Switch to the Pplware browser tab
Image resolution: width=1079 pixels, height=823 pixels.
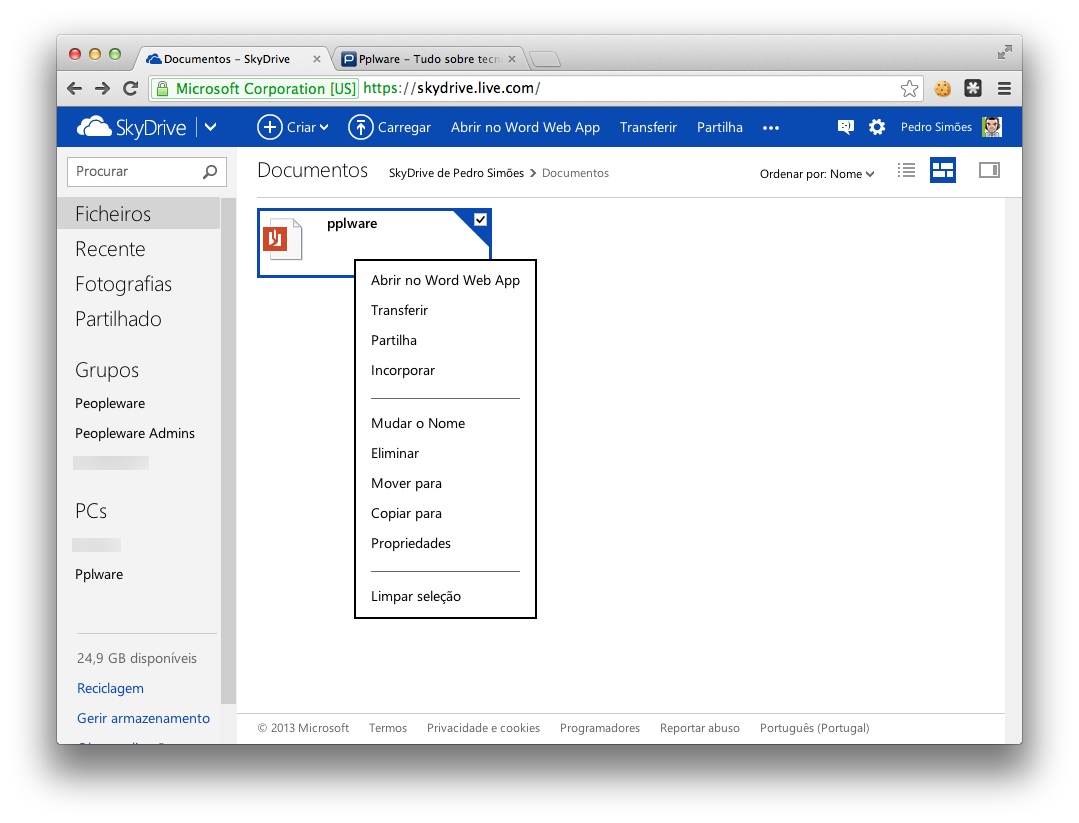(x=427, y=59)
